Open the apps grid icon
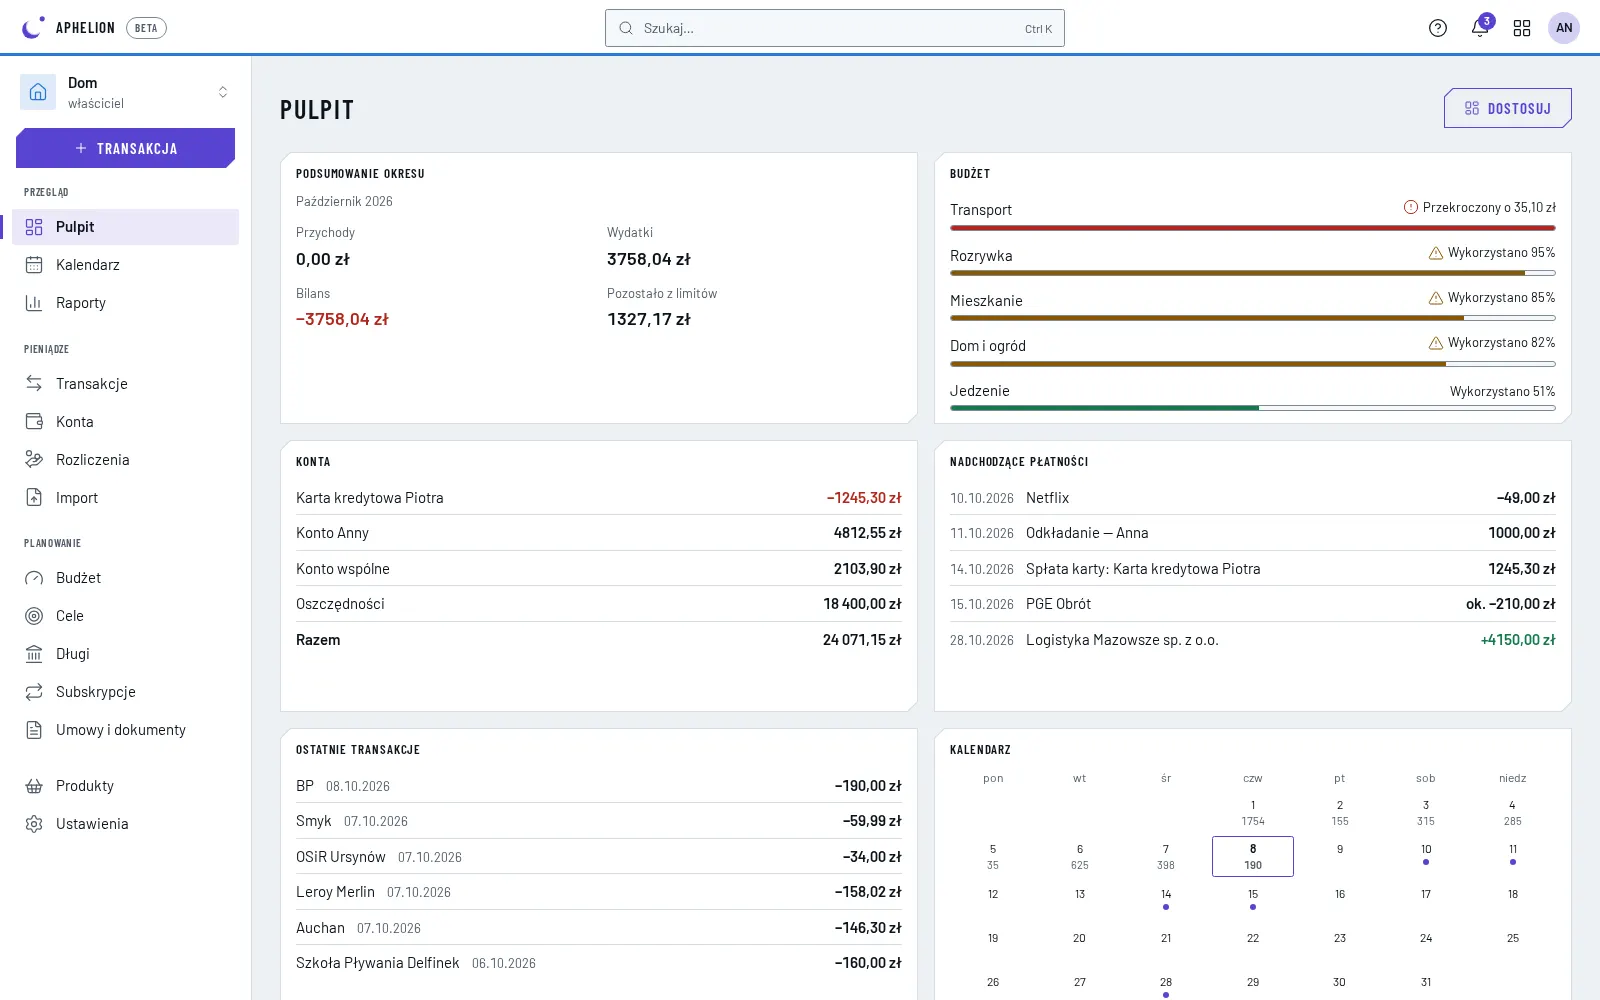Screen dimensions: 1600x1000 tap(1522, 28)
